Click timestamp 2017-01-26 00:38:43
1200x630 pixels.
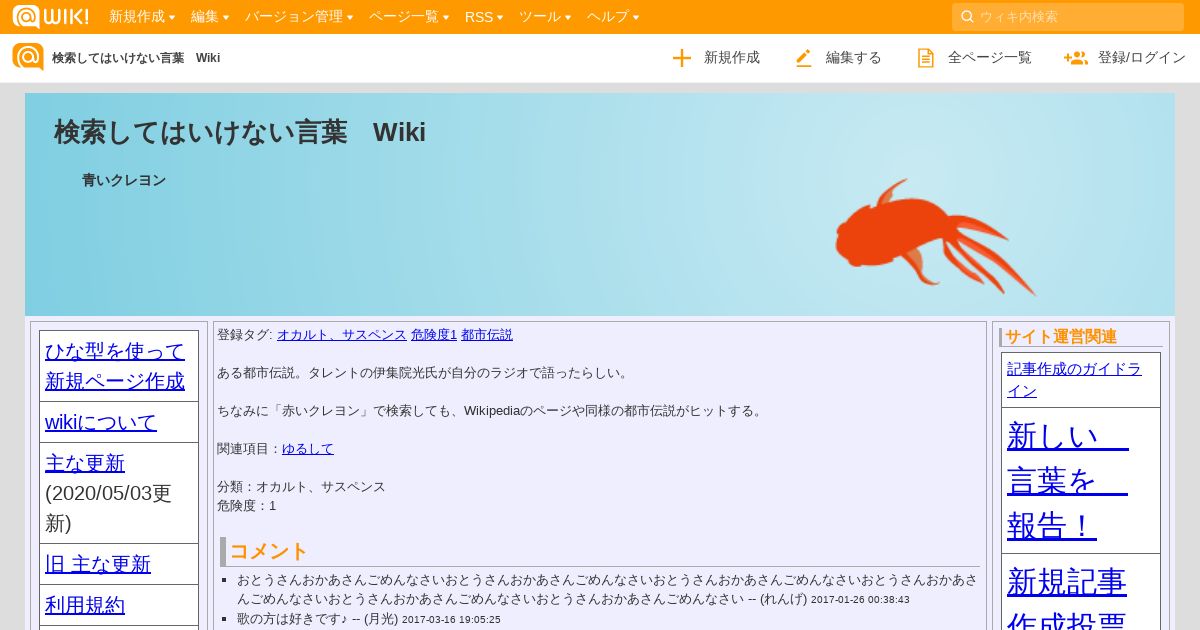pyautogui.click(x=860, y=600)
